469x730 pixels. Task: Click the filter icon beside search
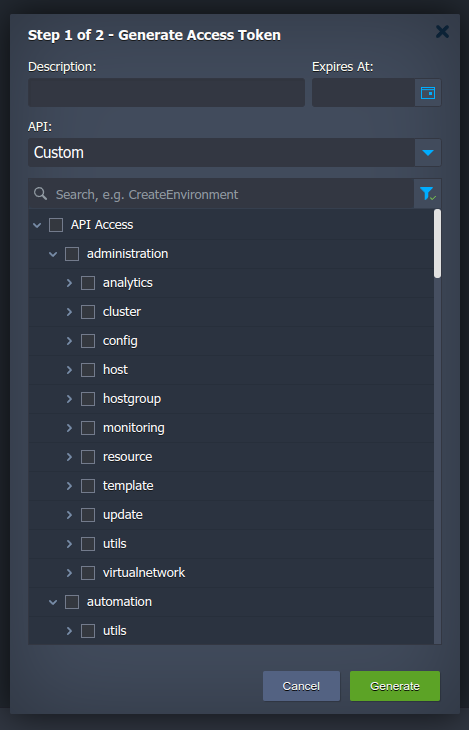(427, 194)
